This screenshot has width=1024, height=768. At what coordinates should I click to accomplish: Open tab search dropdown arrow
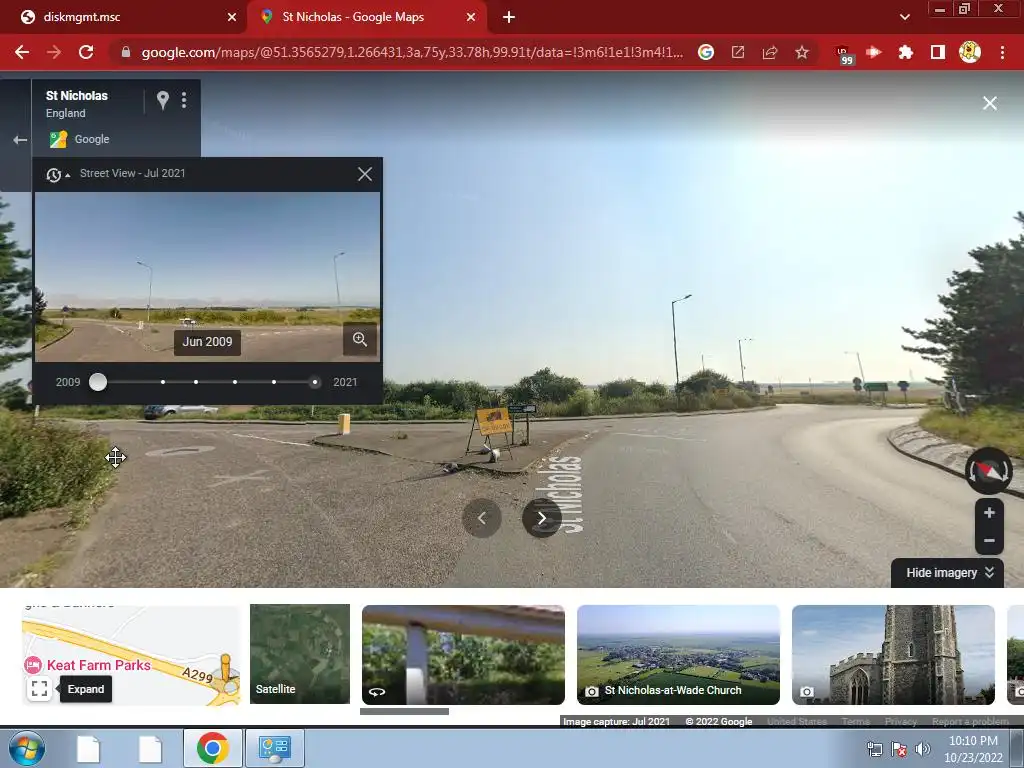point(904,17)
